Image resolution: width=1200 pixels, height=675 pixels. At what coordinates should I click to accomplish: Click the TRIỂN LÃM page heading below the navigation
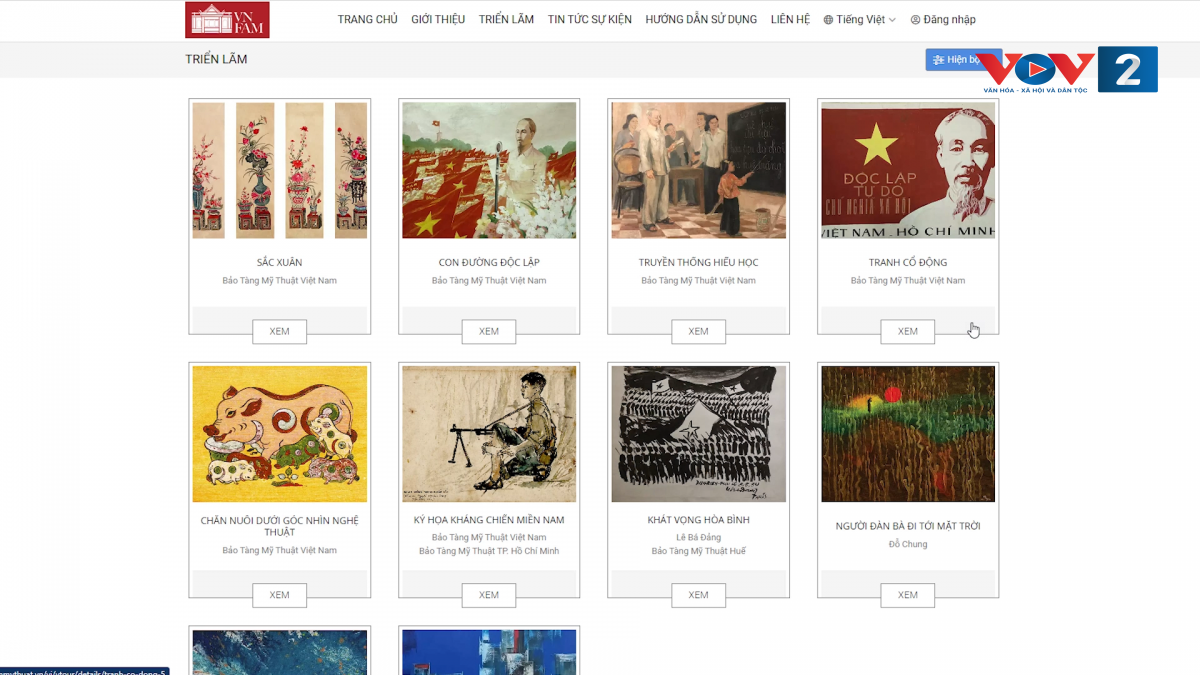click(x=216, y=60)
